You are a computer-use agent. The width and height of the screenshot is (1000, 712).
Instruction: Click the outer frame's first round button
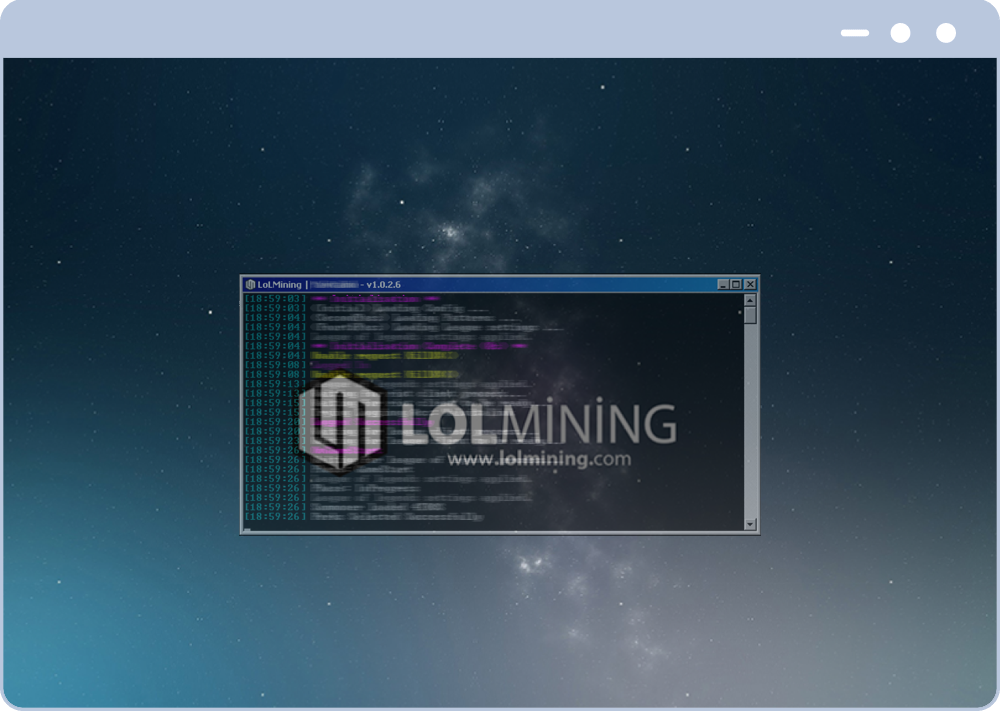pyautogui.click(x=901, y=33)
